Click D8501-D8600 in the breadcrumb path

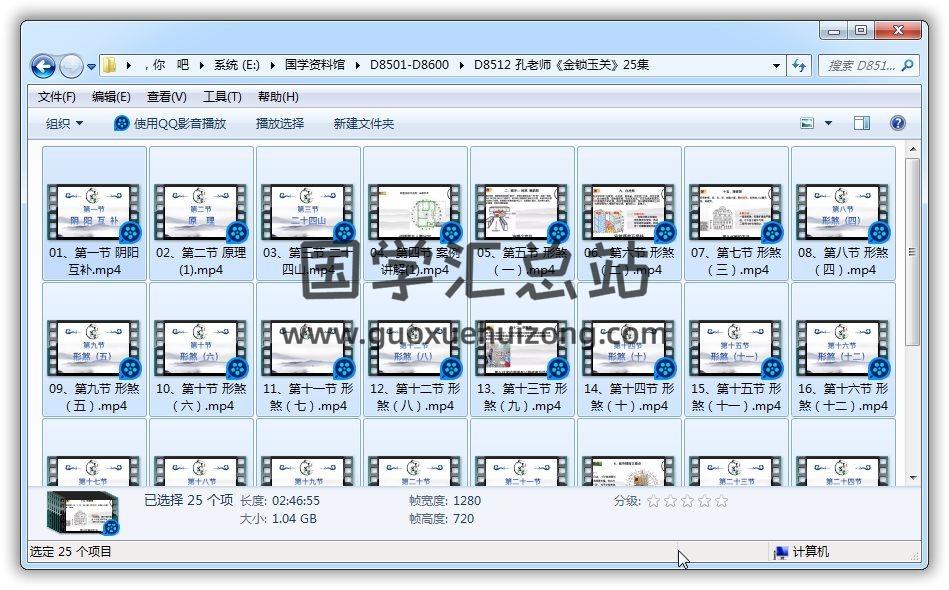click(409, 65)
